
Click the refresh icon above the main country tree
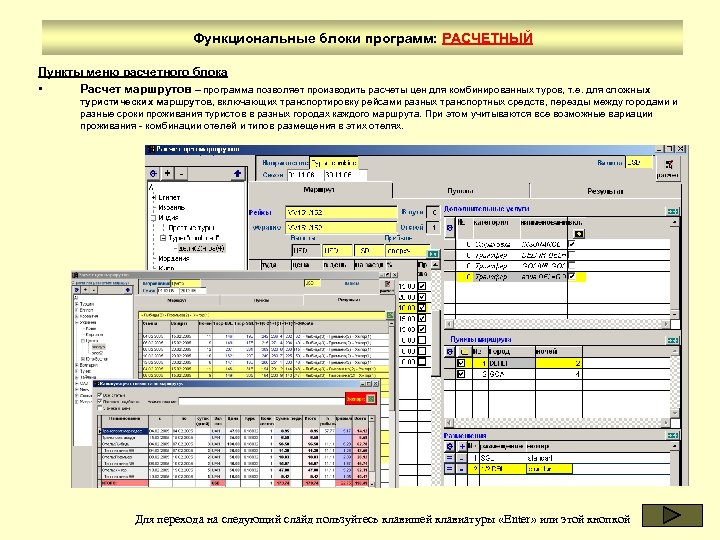(153, 174)
